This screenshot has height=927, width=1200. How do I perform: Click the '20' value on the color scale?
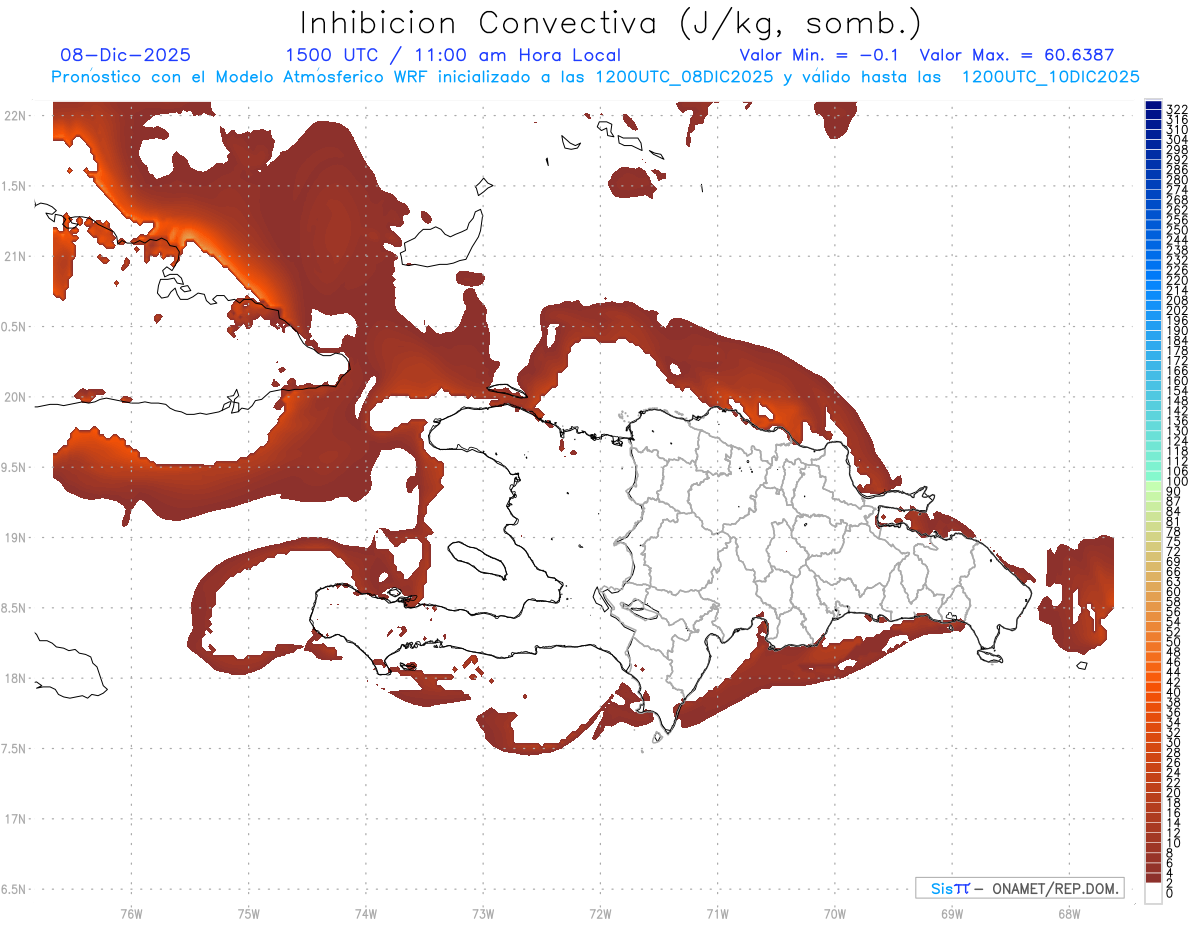[x=1174, y=793]
